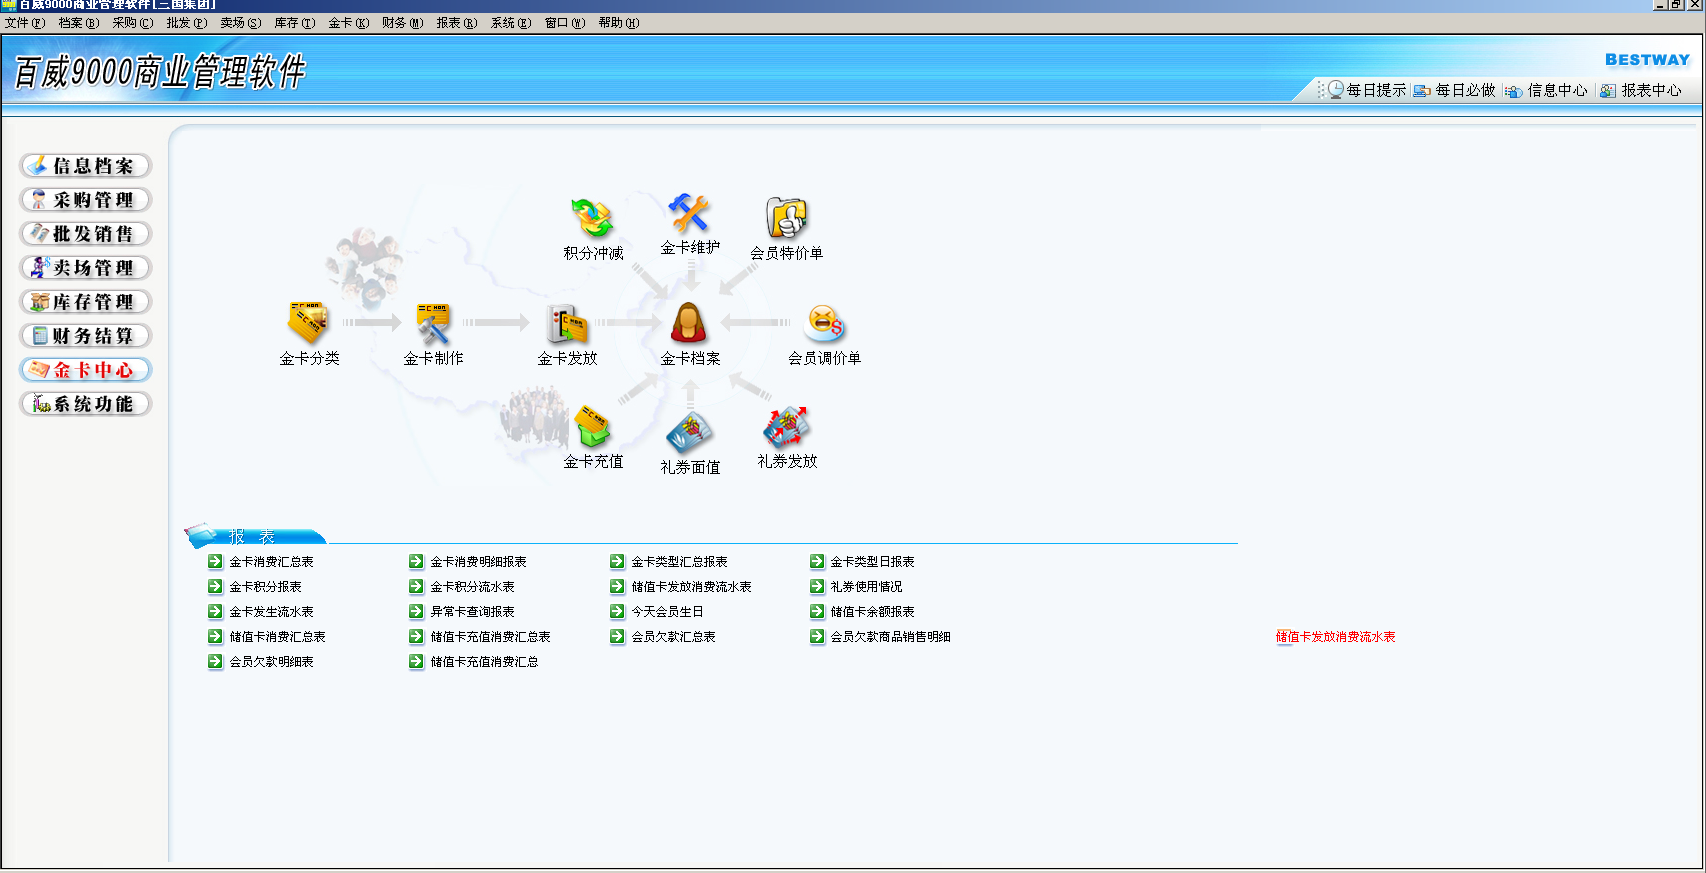Viewport: 1706px width, 873px height.
Task: Open the 批发(P) menu
Action: click(x=186, y=23)
